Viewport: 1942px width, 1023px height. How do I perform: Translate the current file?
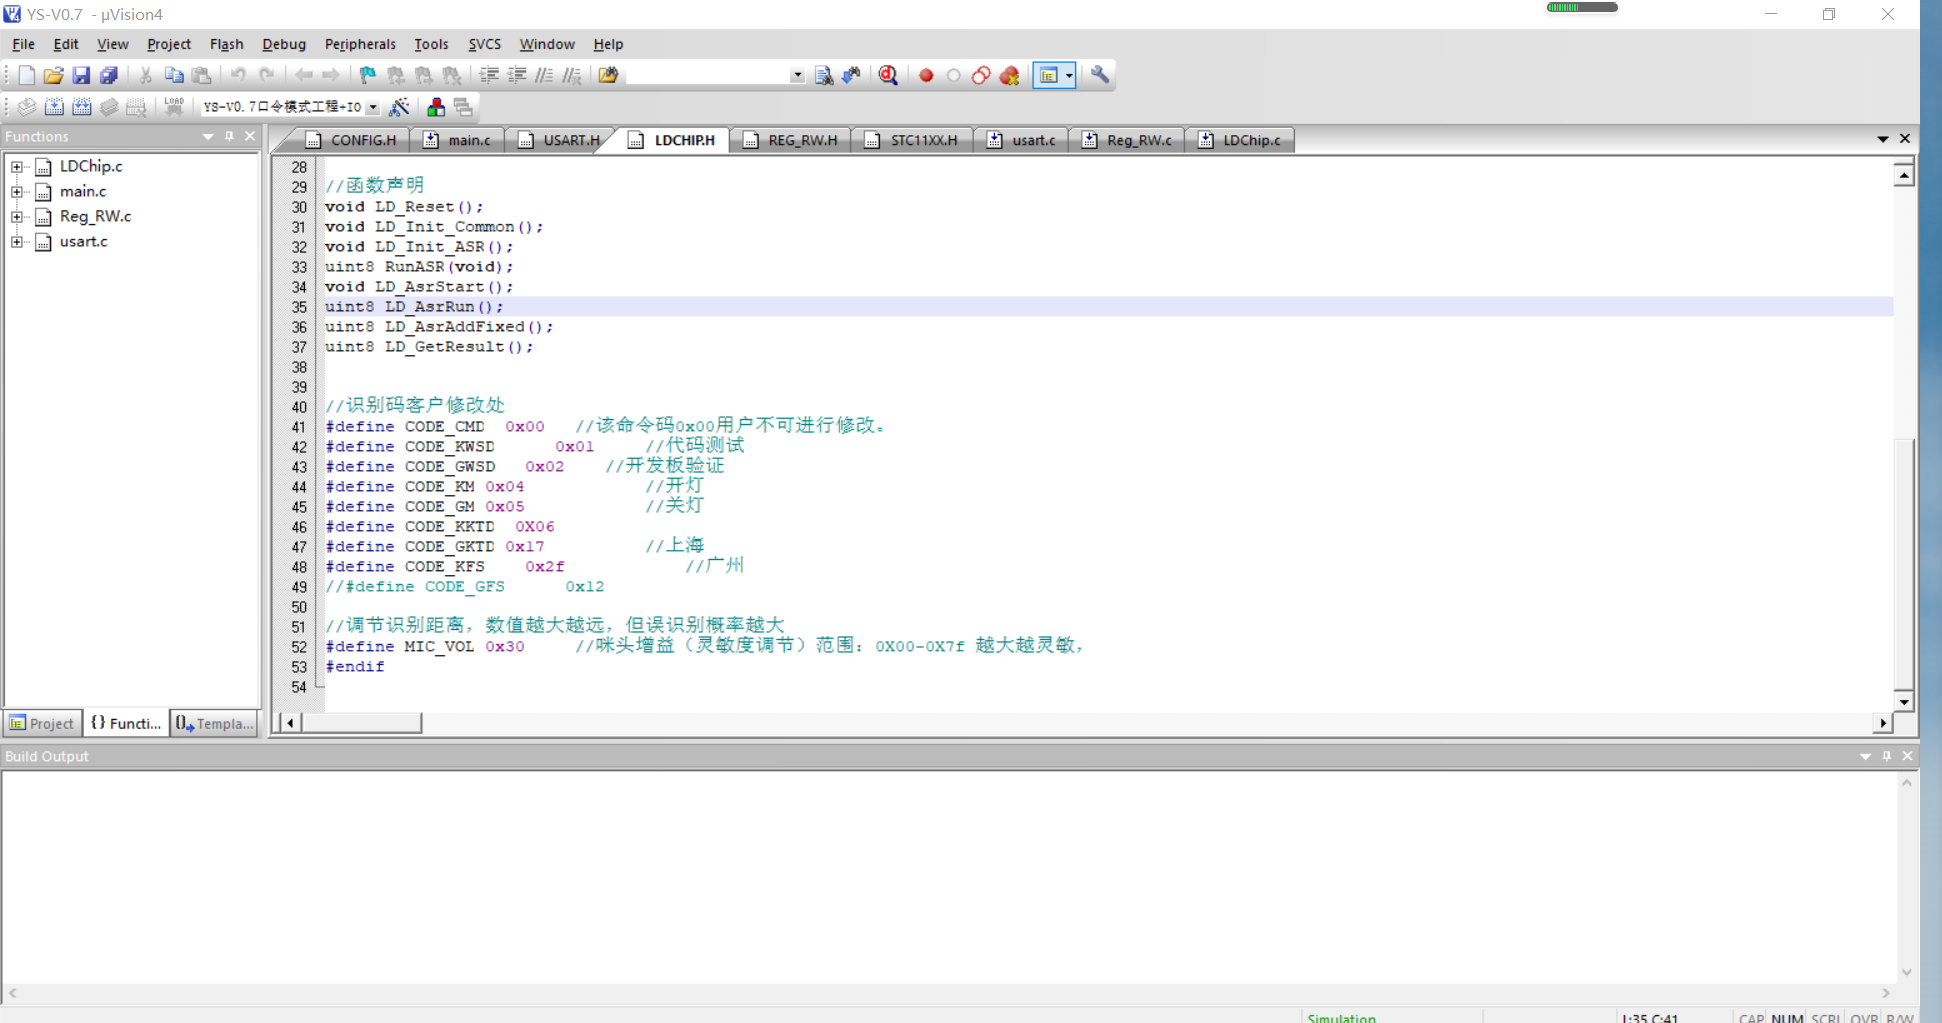pyautogui.click(x=27, y=107)
